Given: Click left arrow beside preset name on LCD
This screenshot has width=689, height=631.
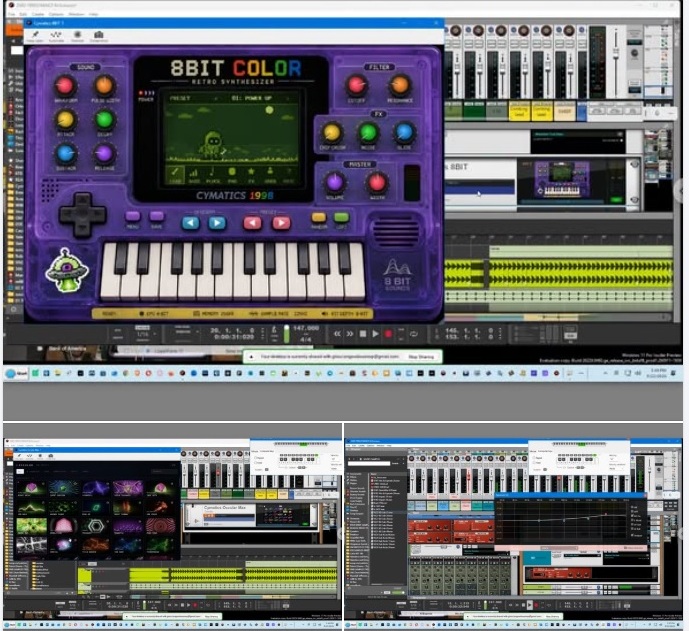Looking at the screenshot, I should pos(215,98).
